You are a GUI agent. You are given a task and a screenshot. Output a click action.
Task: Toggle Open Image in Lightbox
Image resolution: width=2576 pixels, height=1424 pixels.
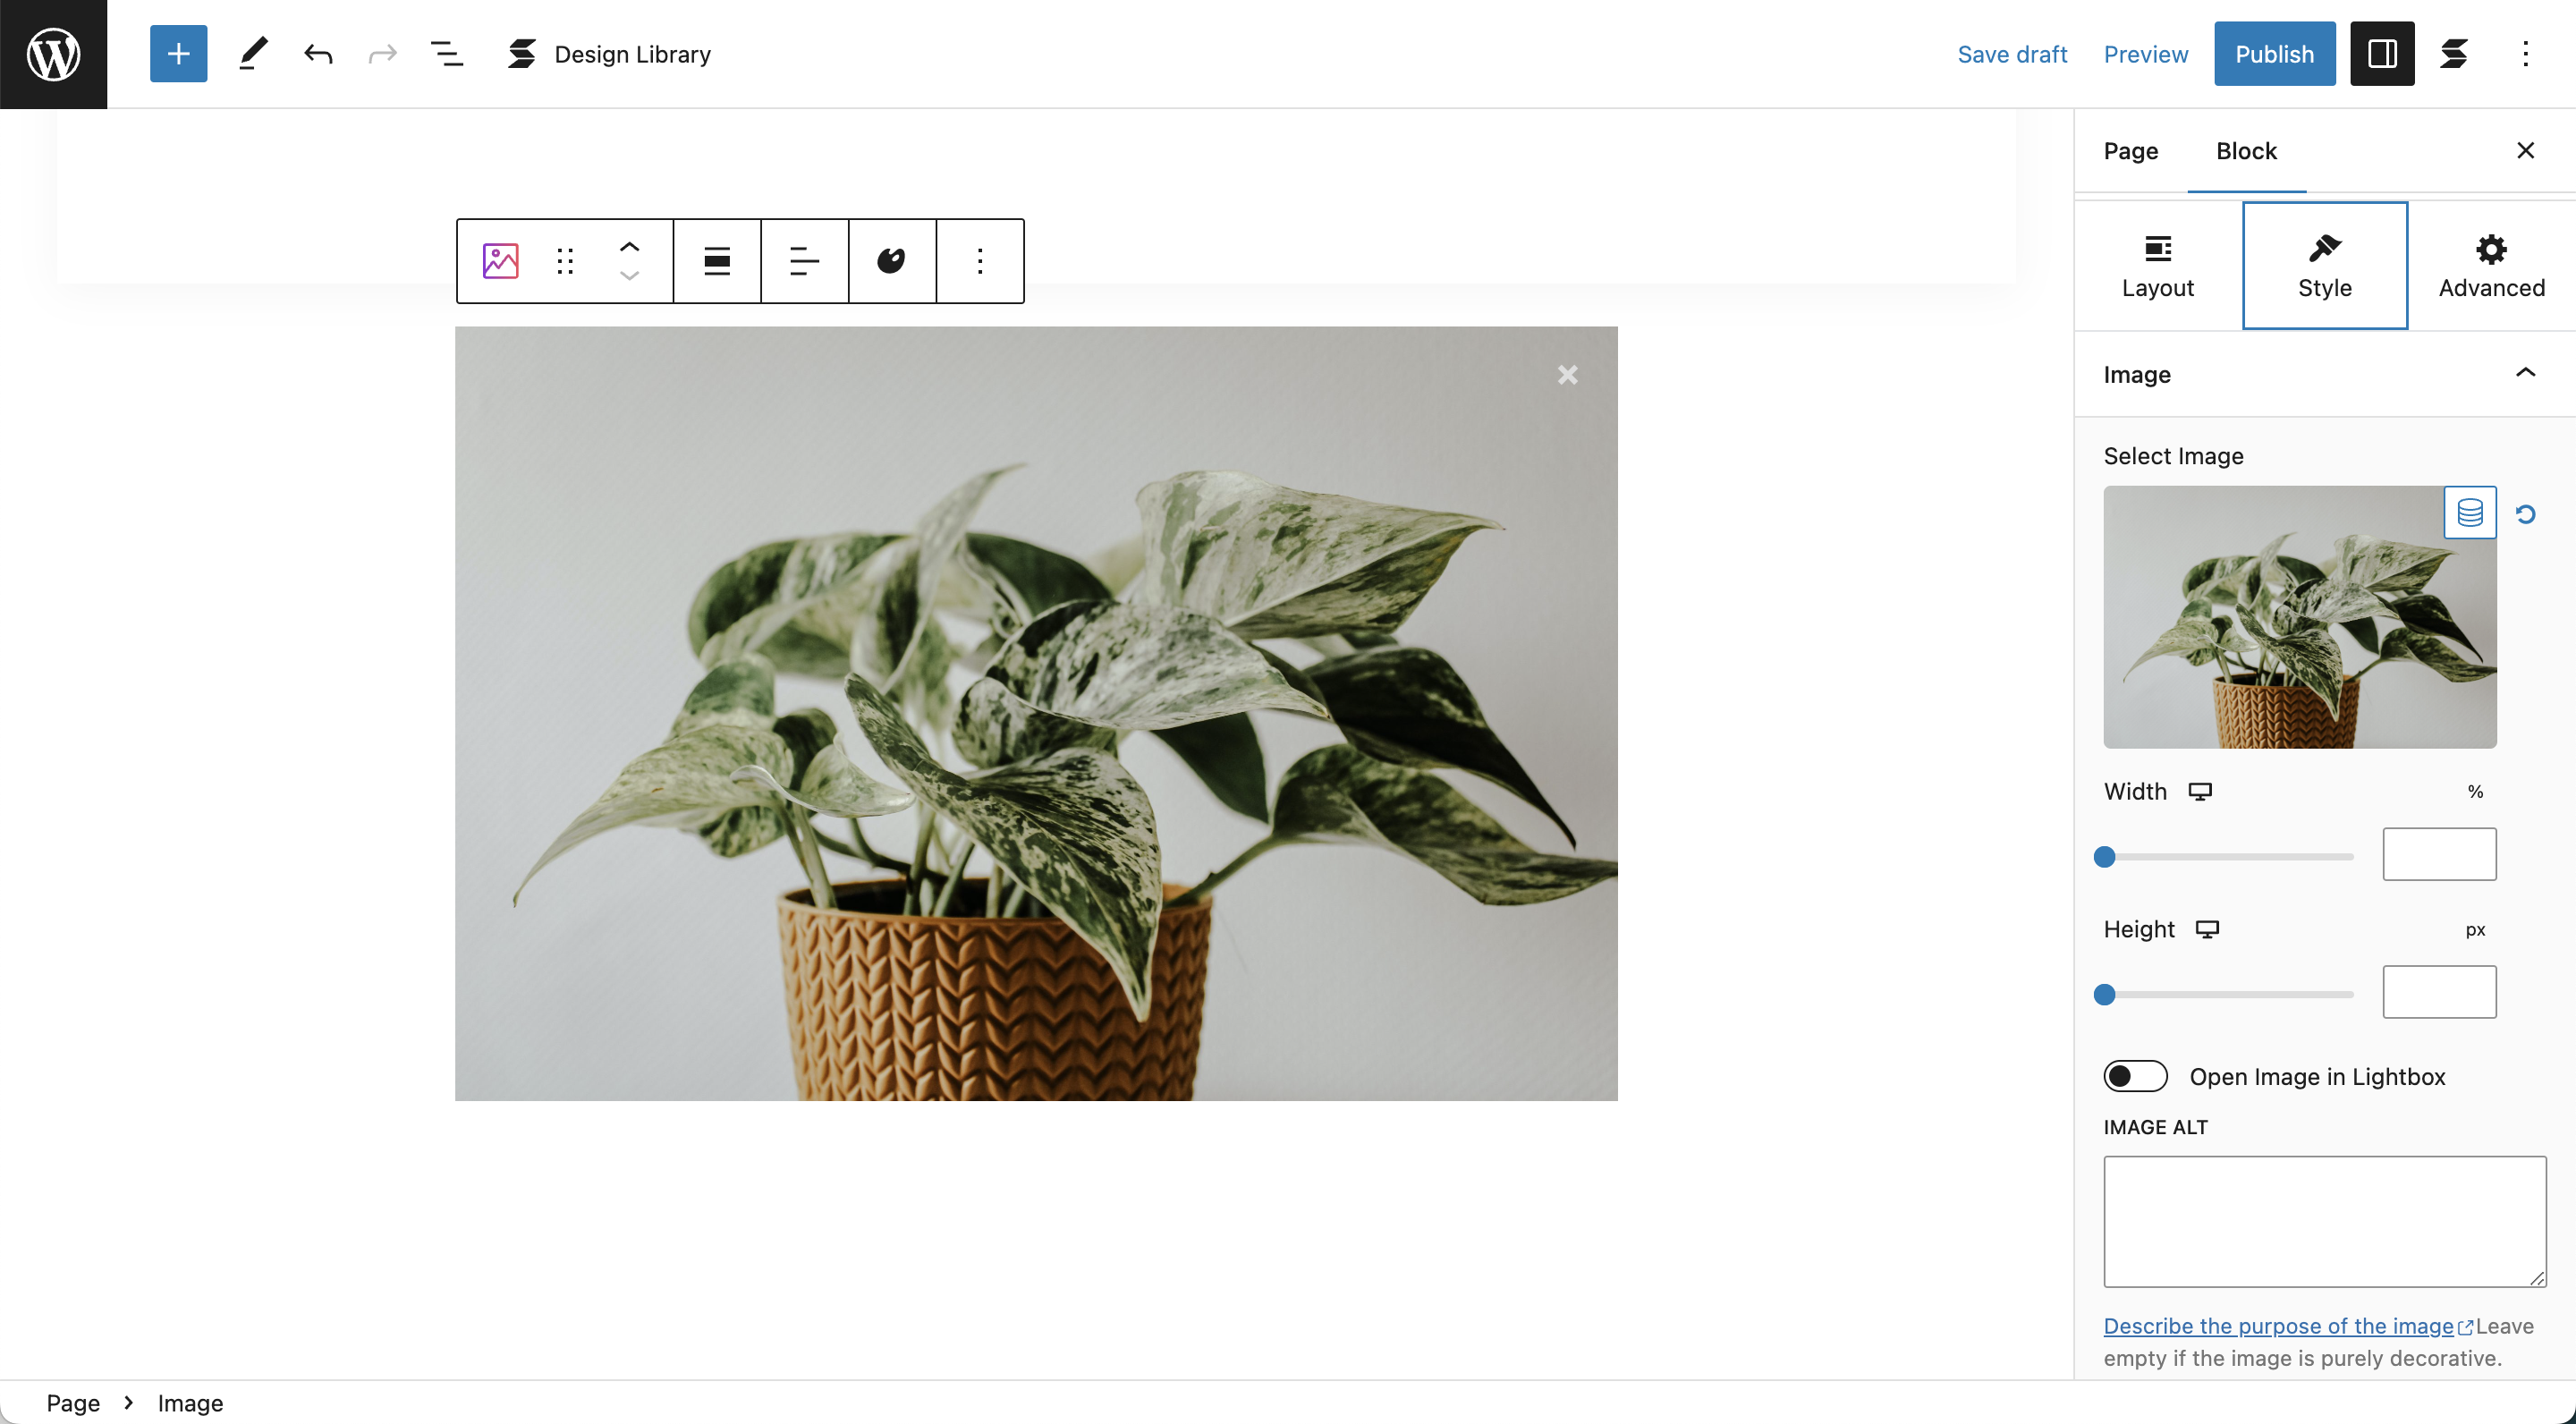pos(2135,1076)
